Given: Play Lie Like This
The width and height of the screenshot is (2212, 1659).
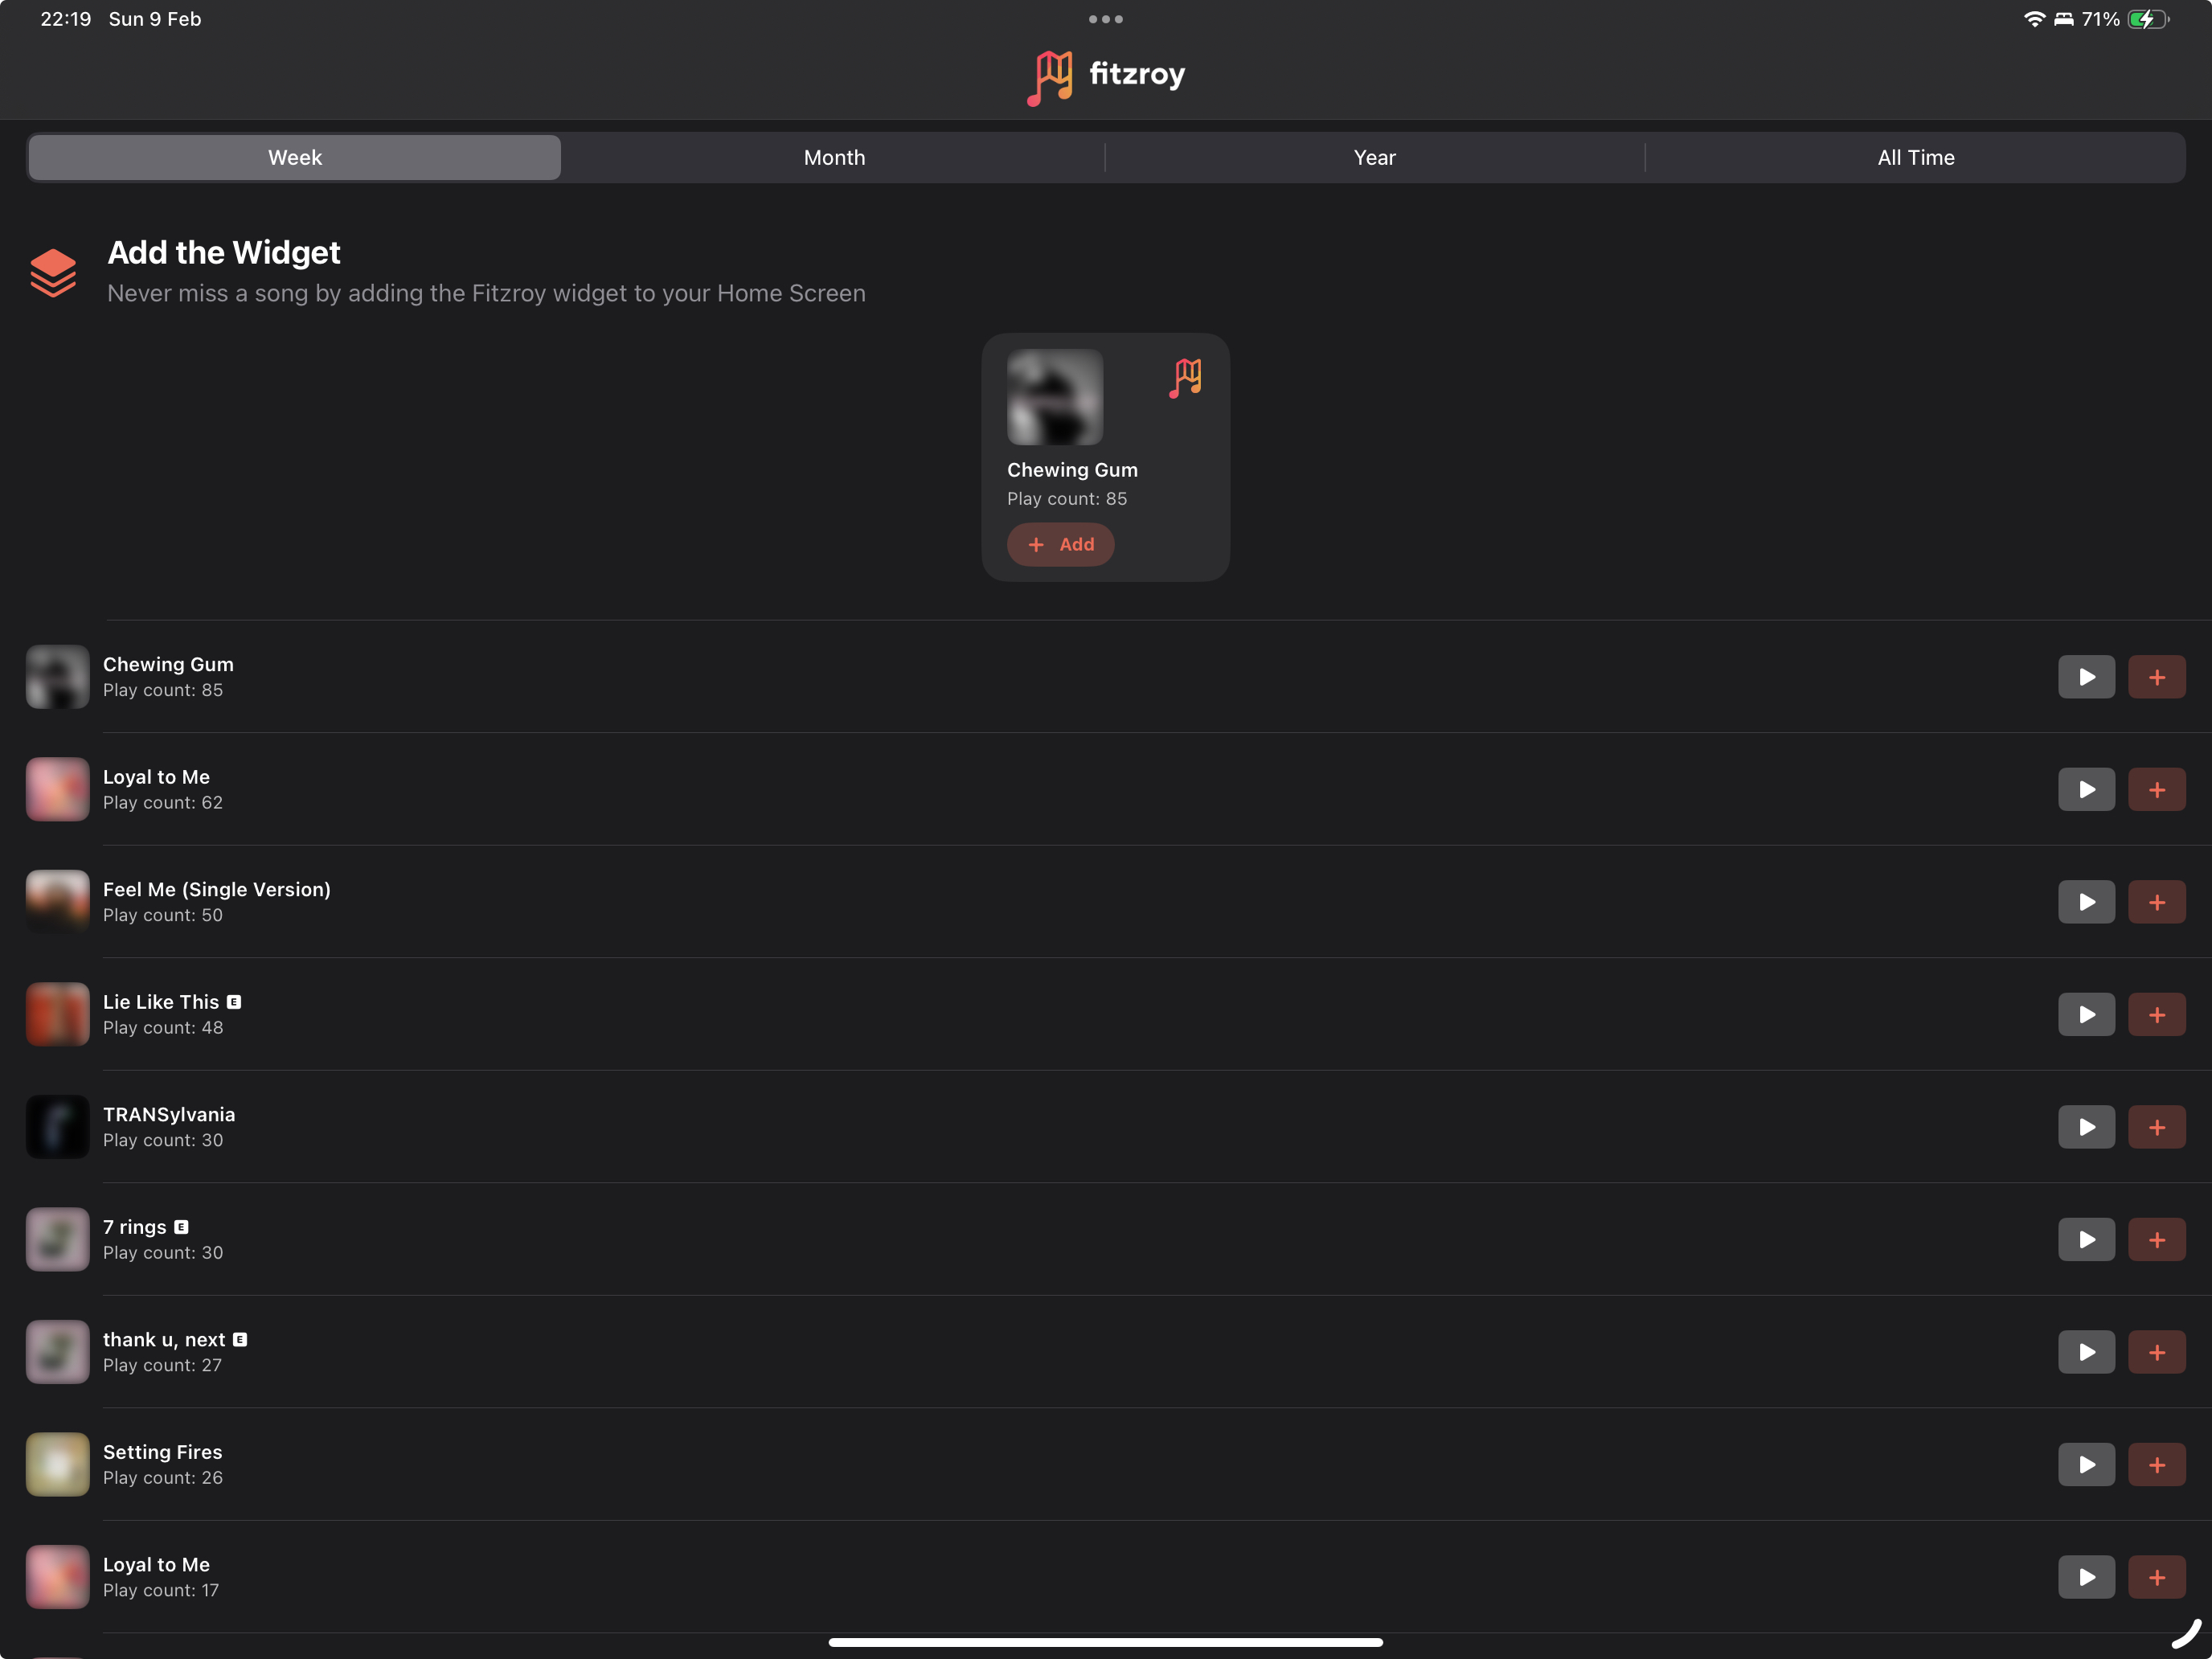Looking at the screenshot, I should pos(2086,1015).
